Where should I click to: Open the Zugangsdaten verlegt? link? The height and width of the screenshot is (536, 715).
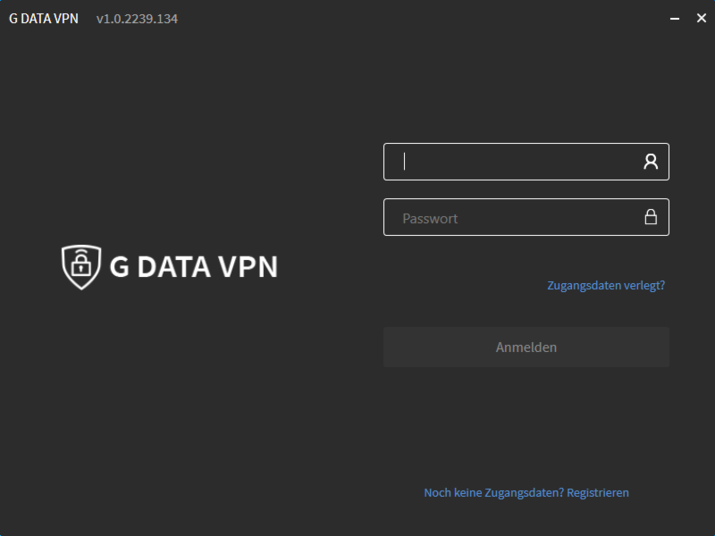(x=606, y=286)
